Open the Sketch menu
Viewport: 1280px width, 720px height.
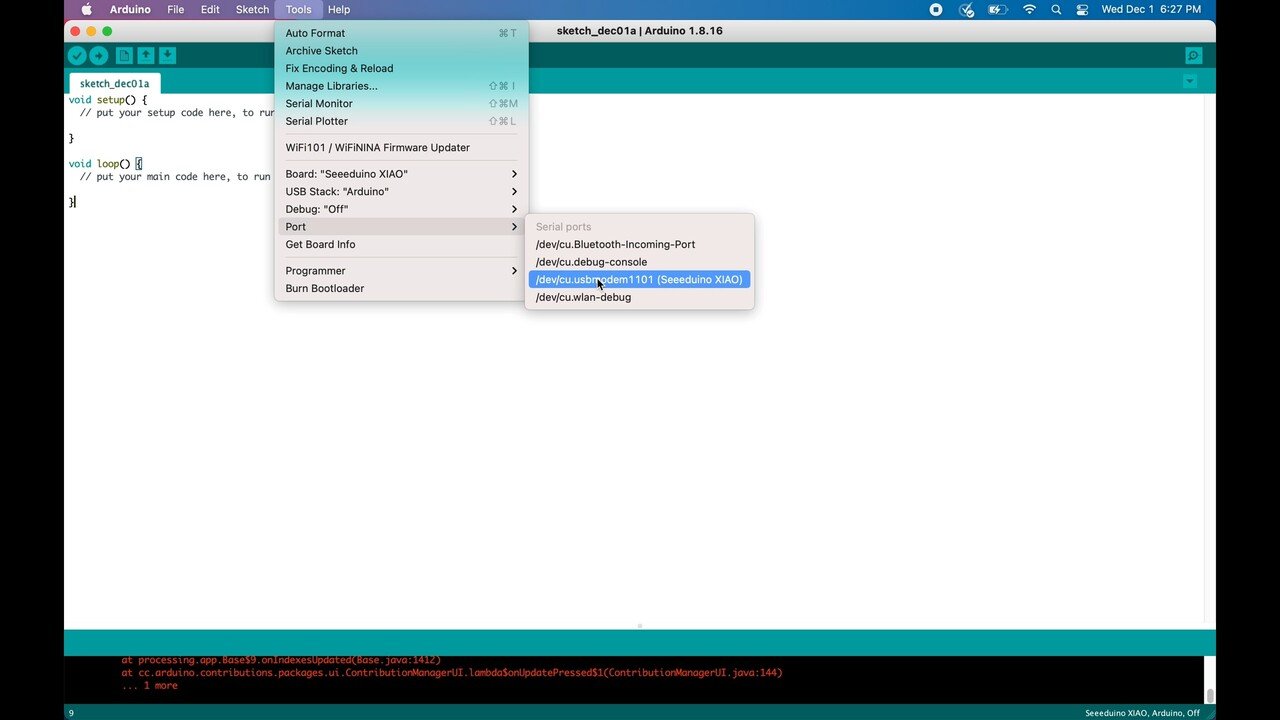(252, 10)
